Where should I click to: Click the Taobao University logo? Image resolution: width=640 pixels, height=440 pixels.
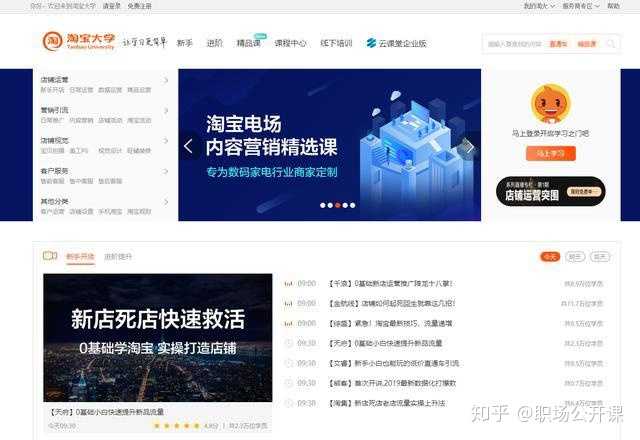[x=79, y=41]
